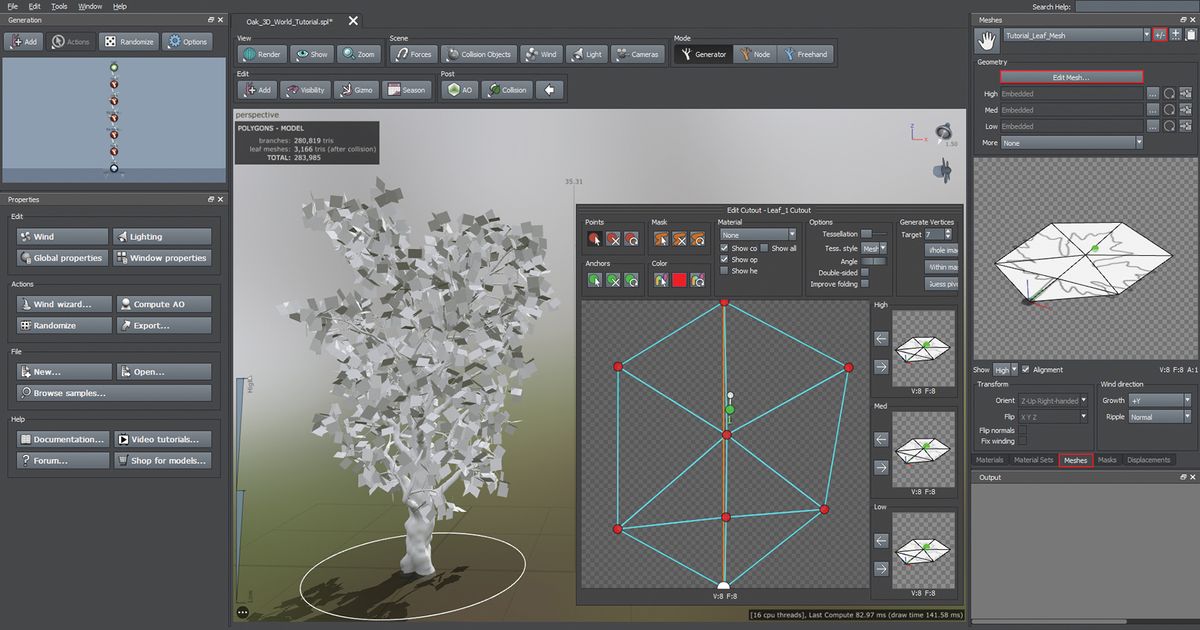This screenshot has height=630, width=1200.
Task: Click the red color swatch in the Color group
Action: 677,279
